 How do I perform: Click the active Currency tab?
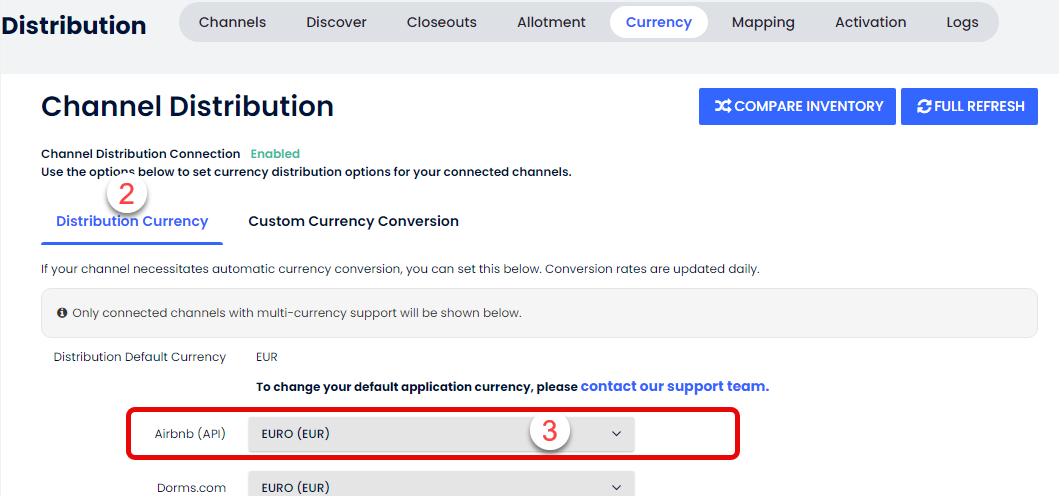pyautogui.click(x=658, y=22)
